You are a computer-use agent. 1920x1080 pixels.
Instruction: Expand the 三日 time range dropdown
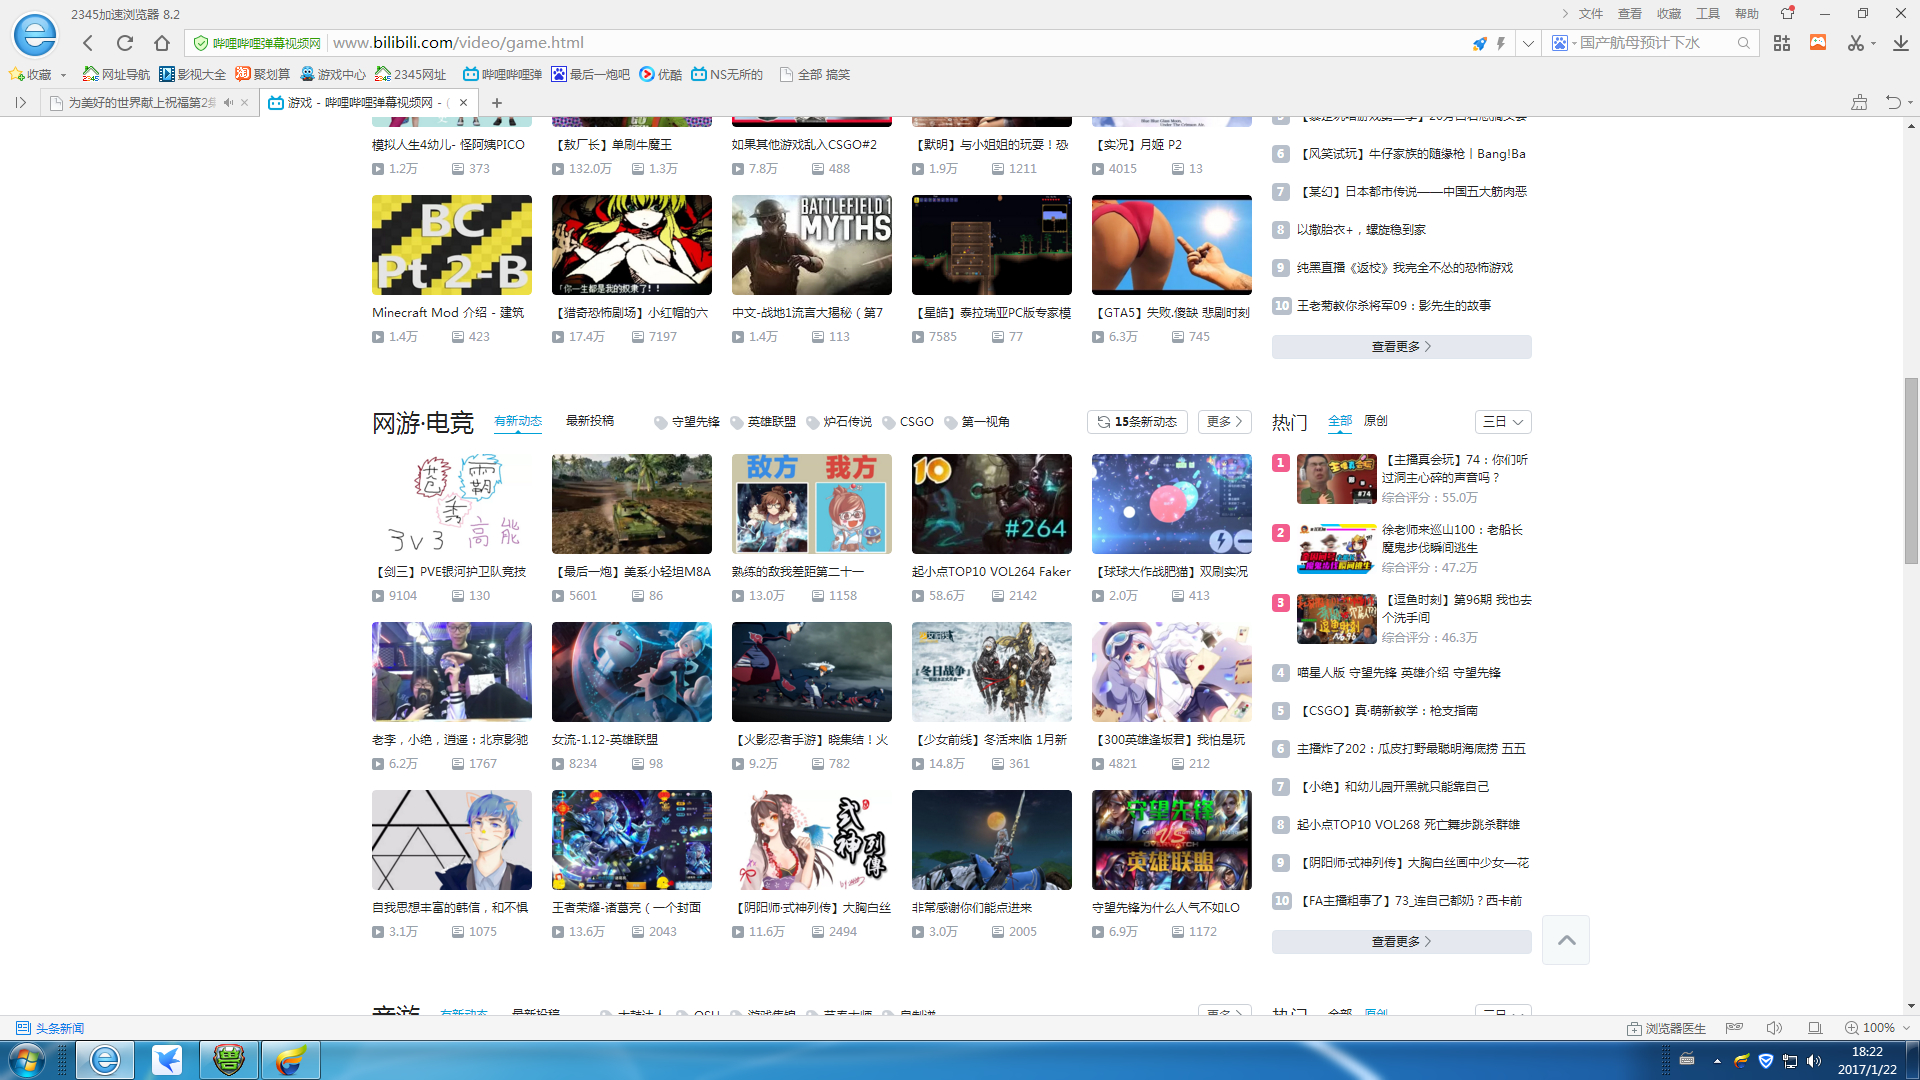pos(1502,422)
